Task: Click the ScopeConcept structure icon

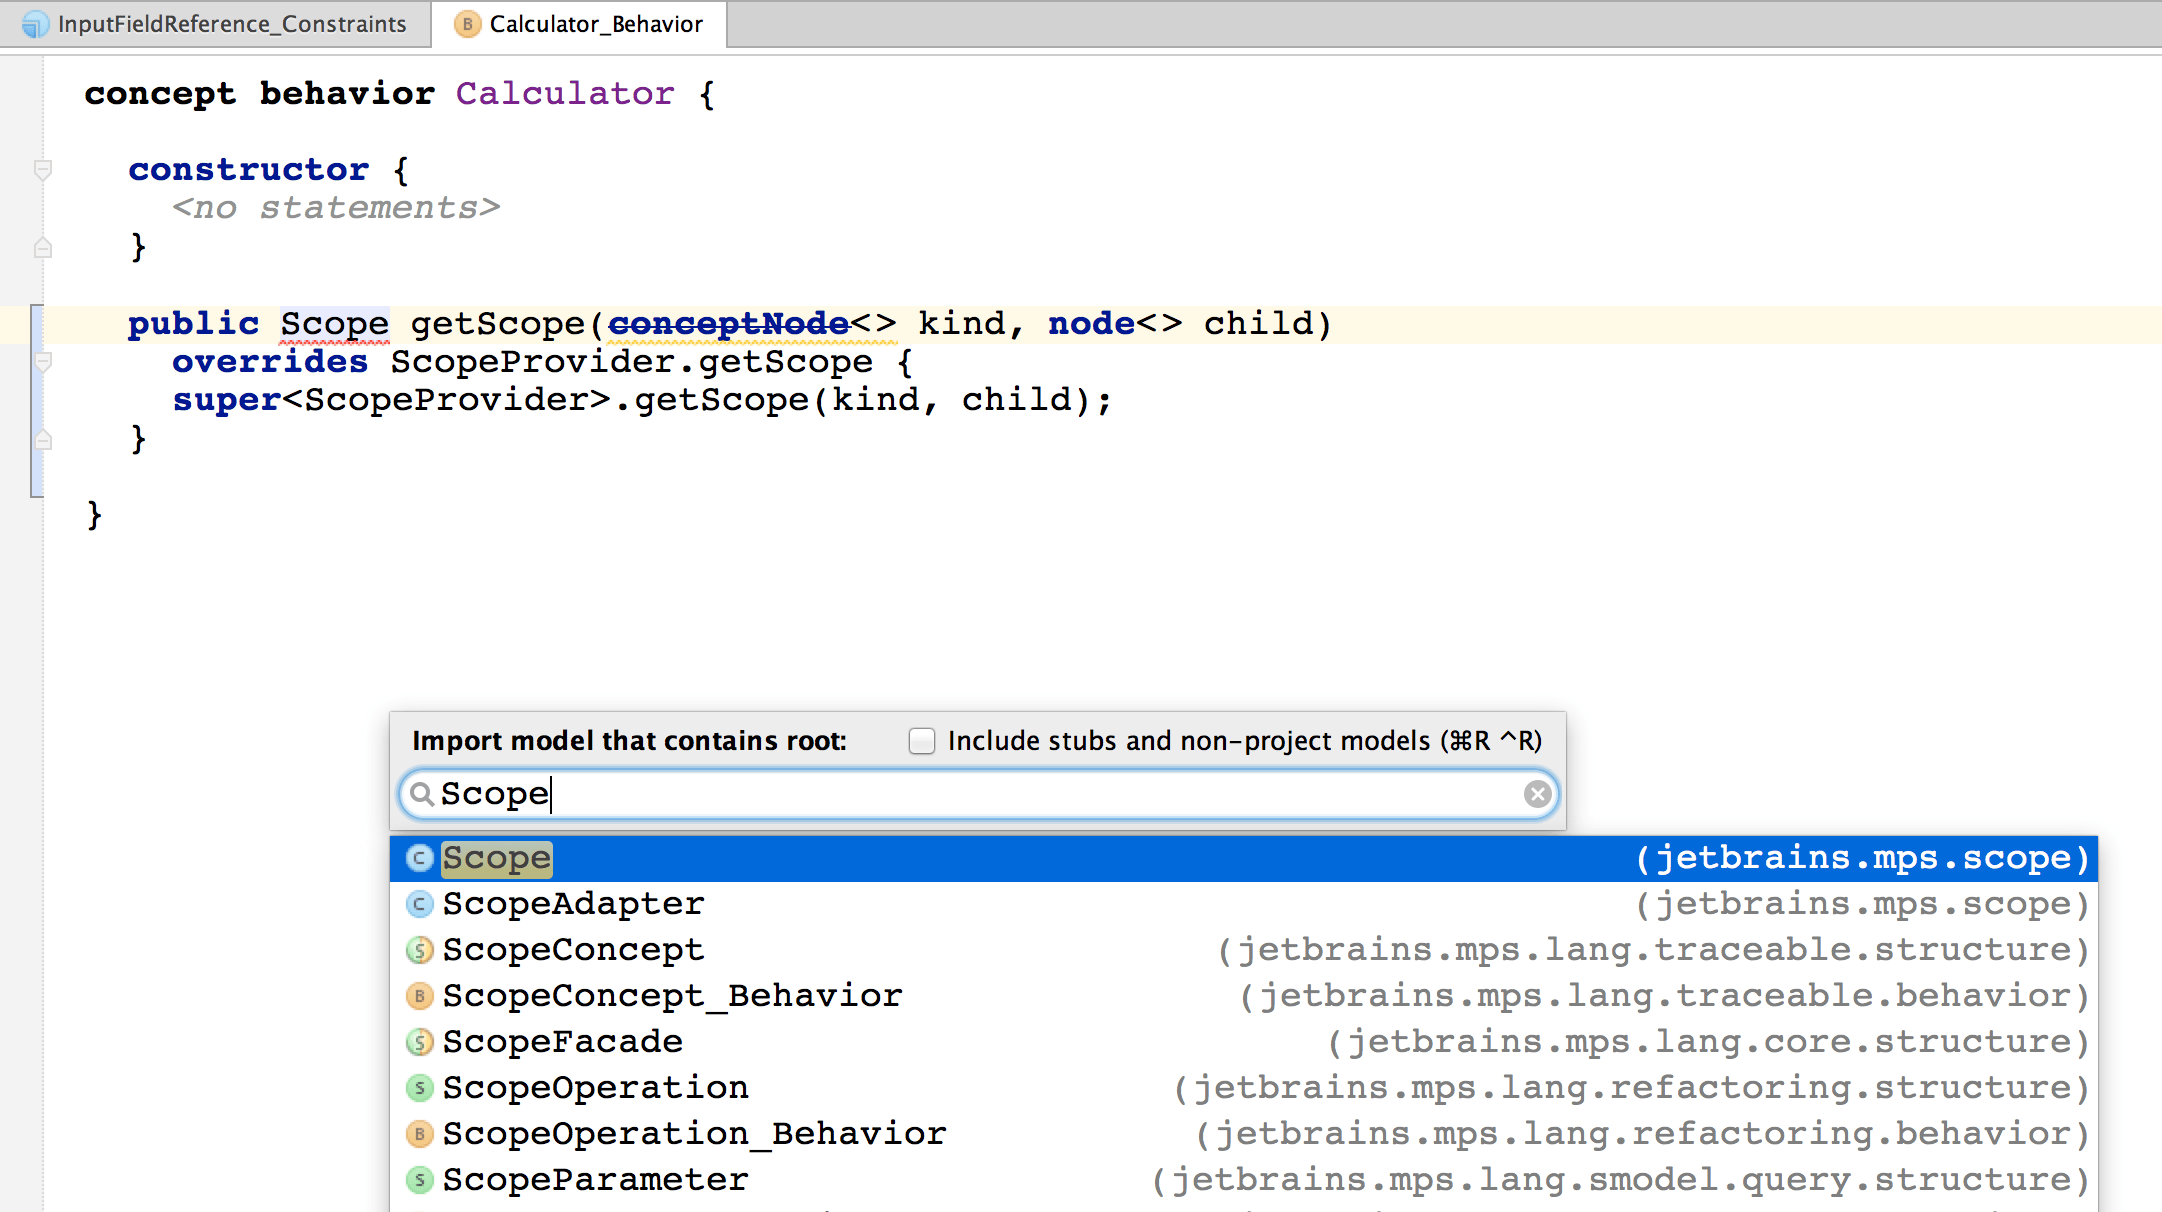Action: tap(419, 950)
